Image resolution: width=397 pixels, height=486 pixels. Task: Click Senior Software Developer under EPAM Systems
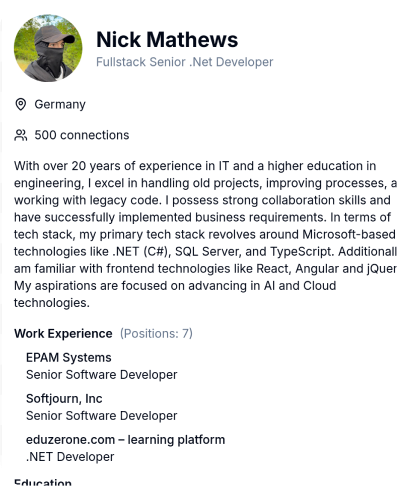coord(102,375)
